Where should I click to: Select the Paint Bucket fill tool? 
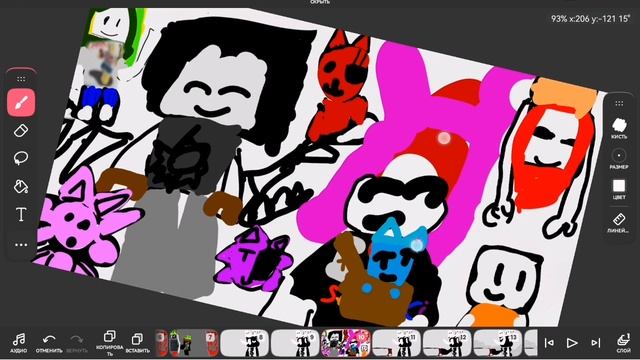(21, 187)
